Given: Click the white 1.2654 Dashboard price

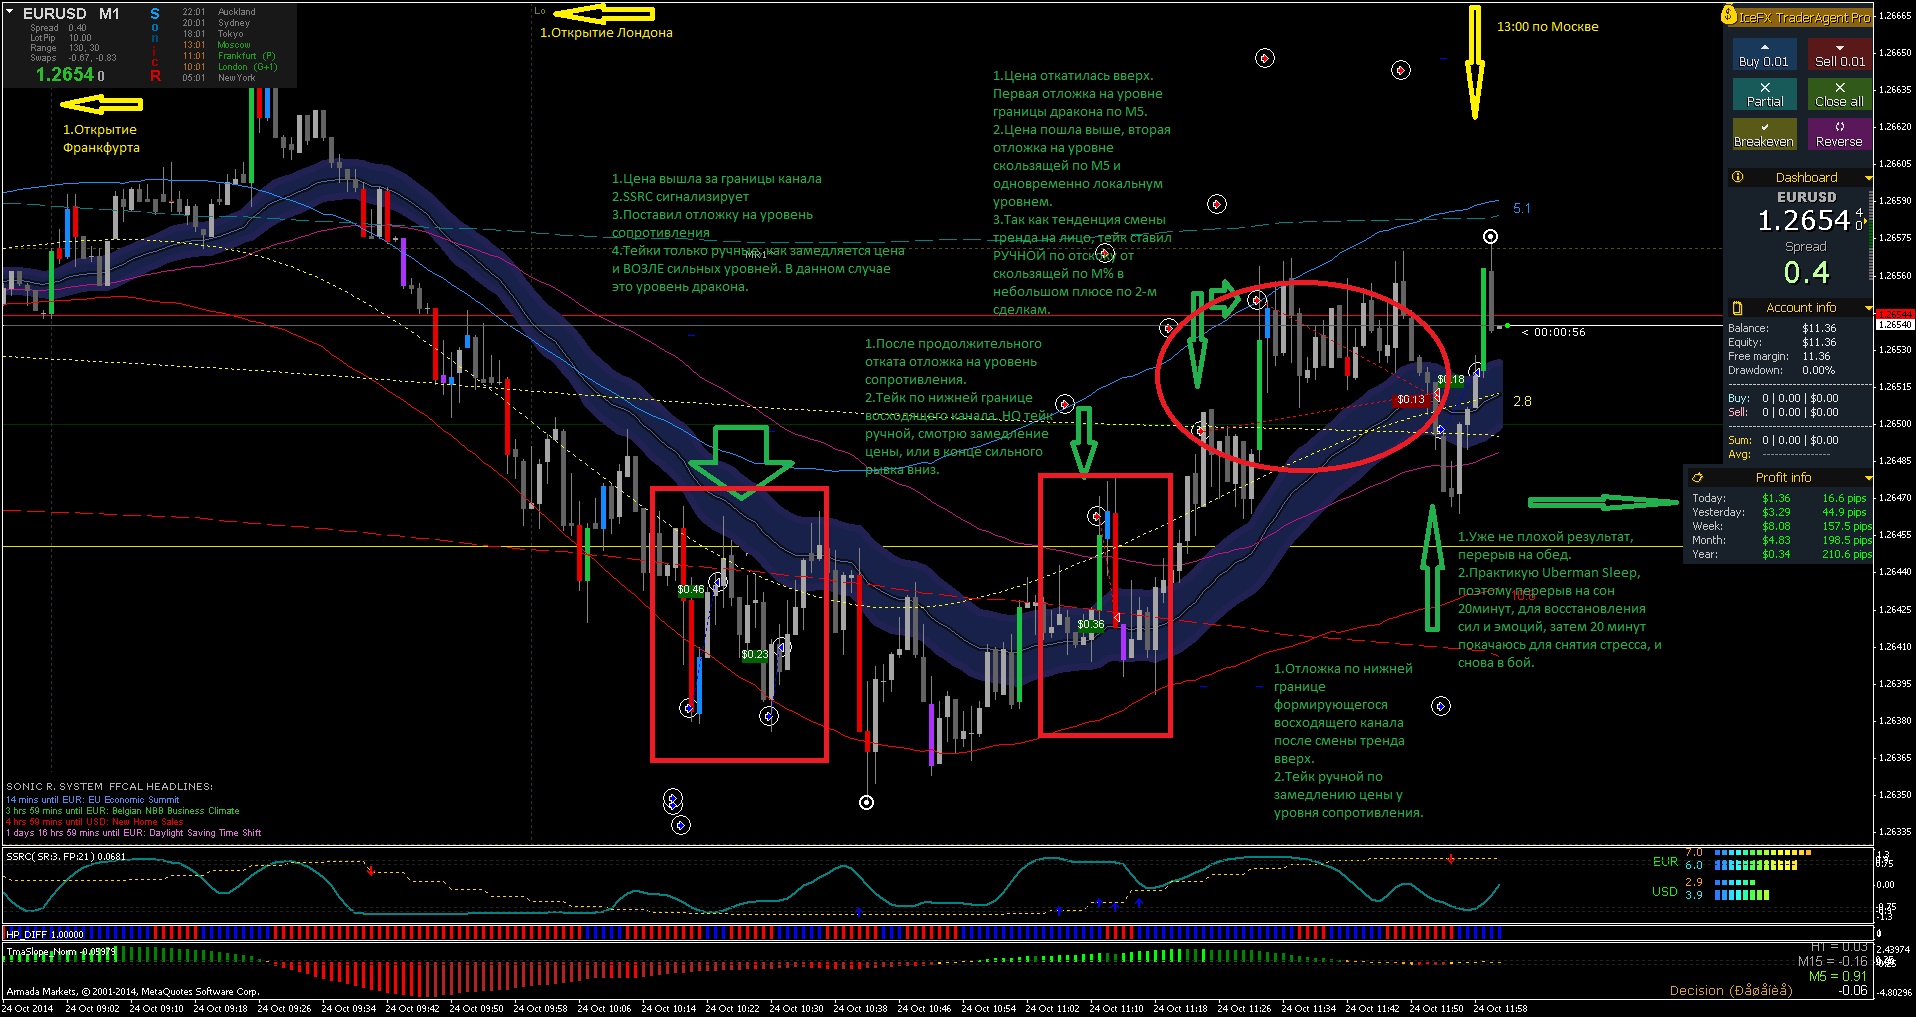Looking at the screenshot, I should point(1804,220).
